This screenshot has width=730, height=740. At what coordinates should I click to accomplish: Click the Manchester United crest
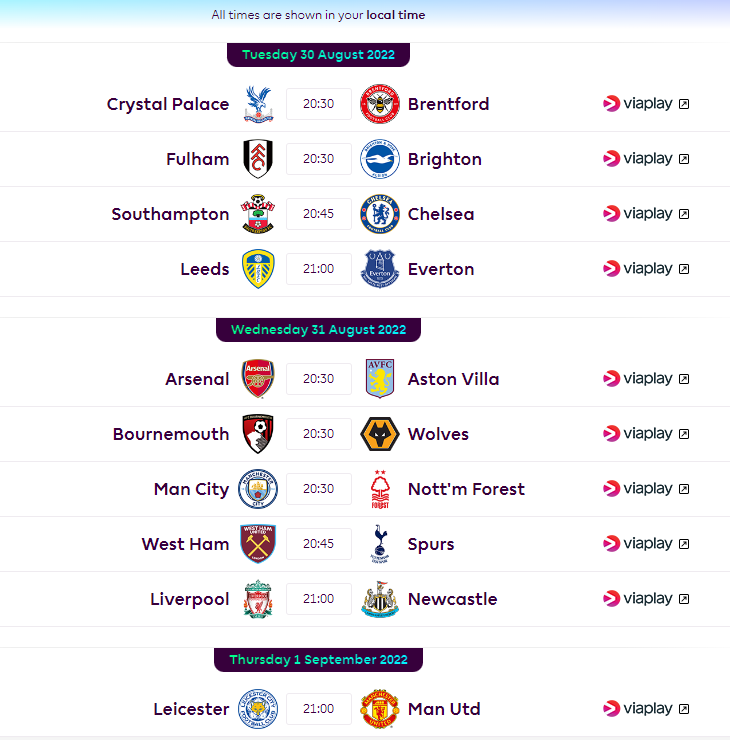tap(380, 709)
